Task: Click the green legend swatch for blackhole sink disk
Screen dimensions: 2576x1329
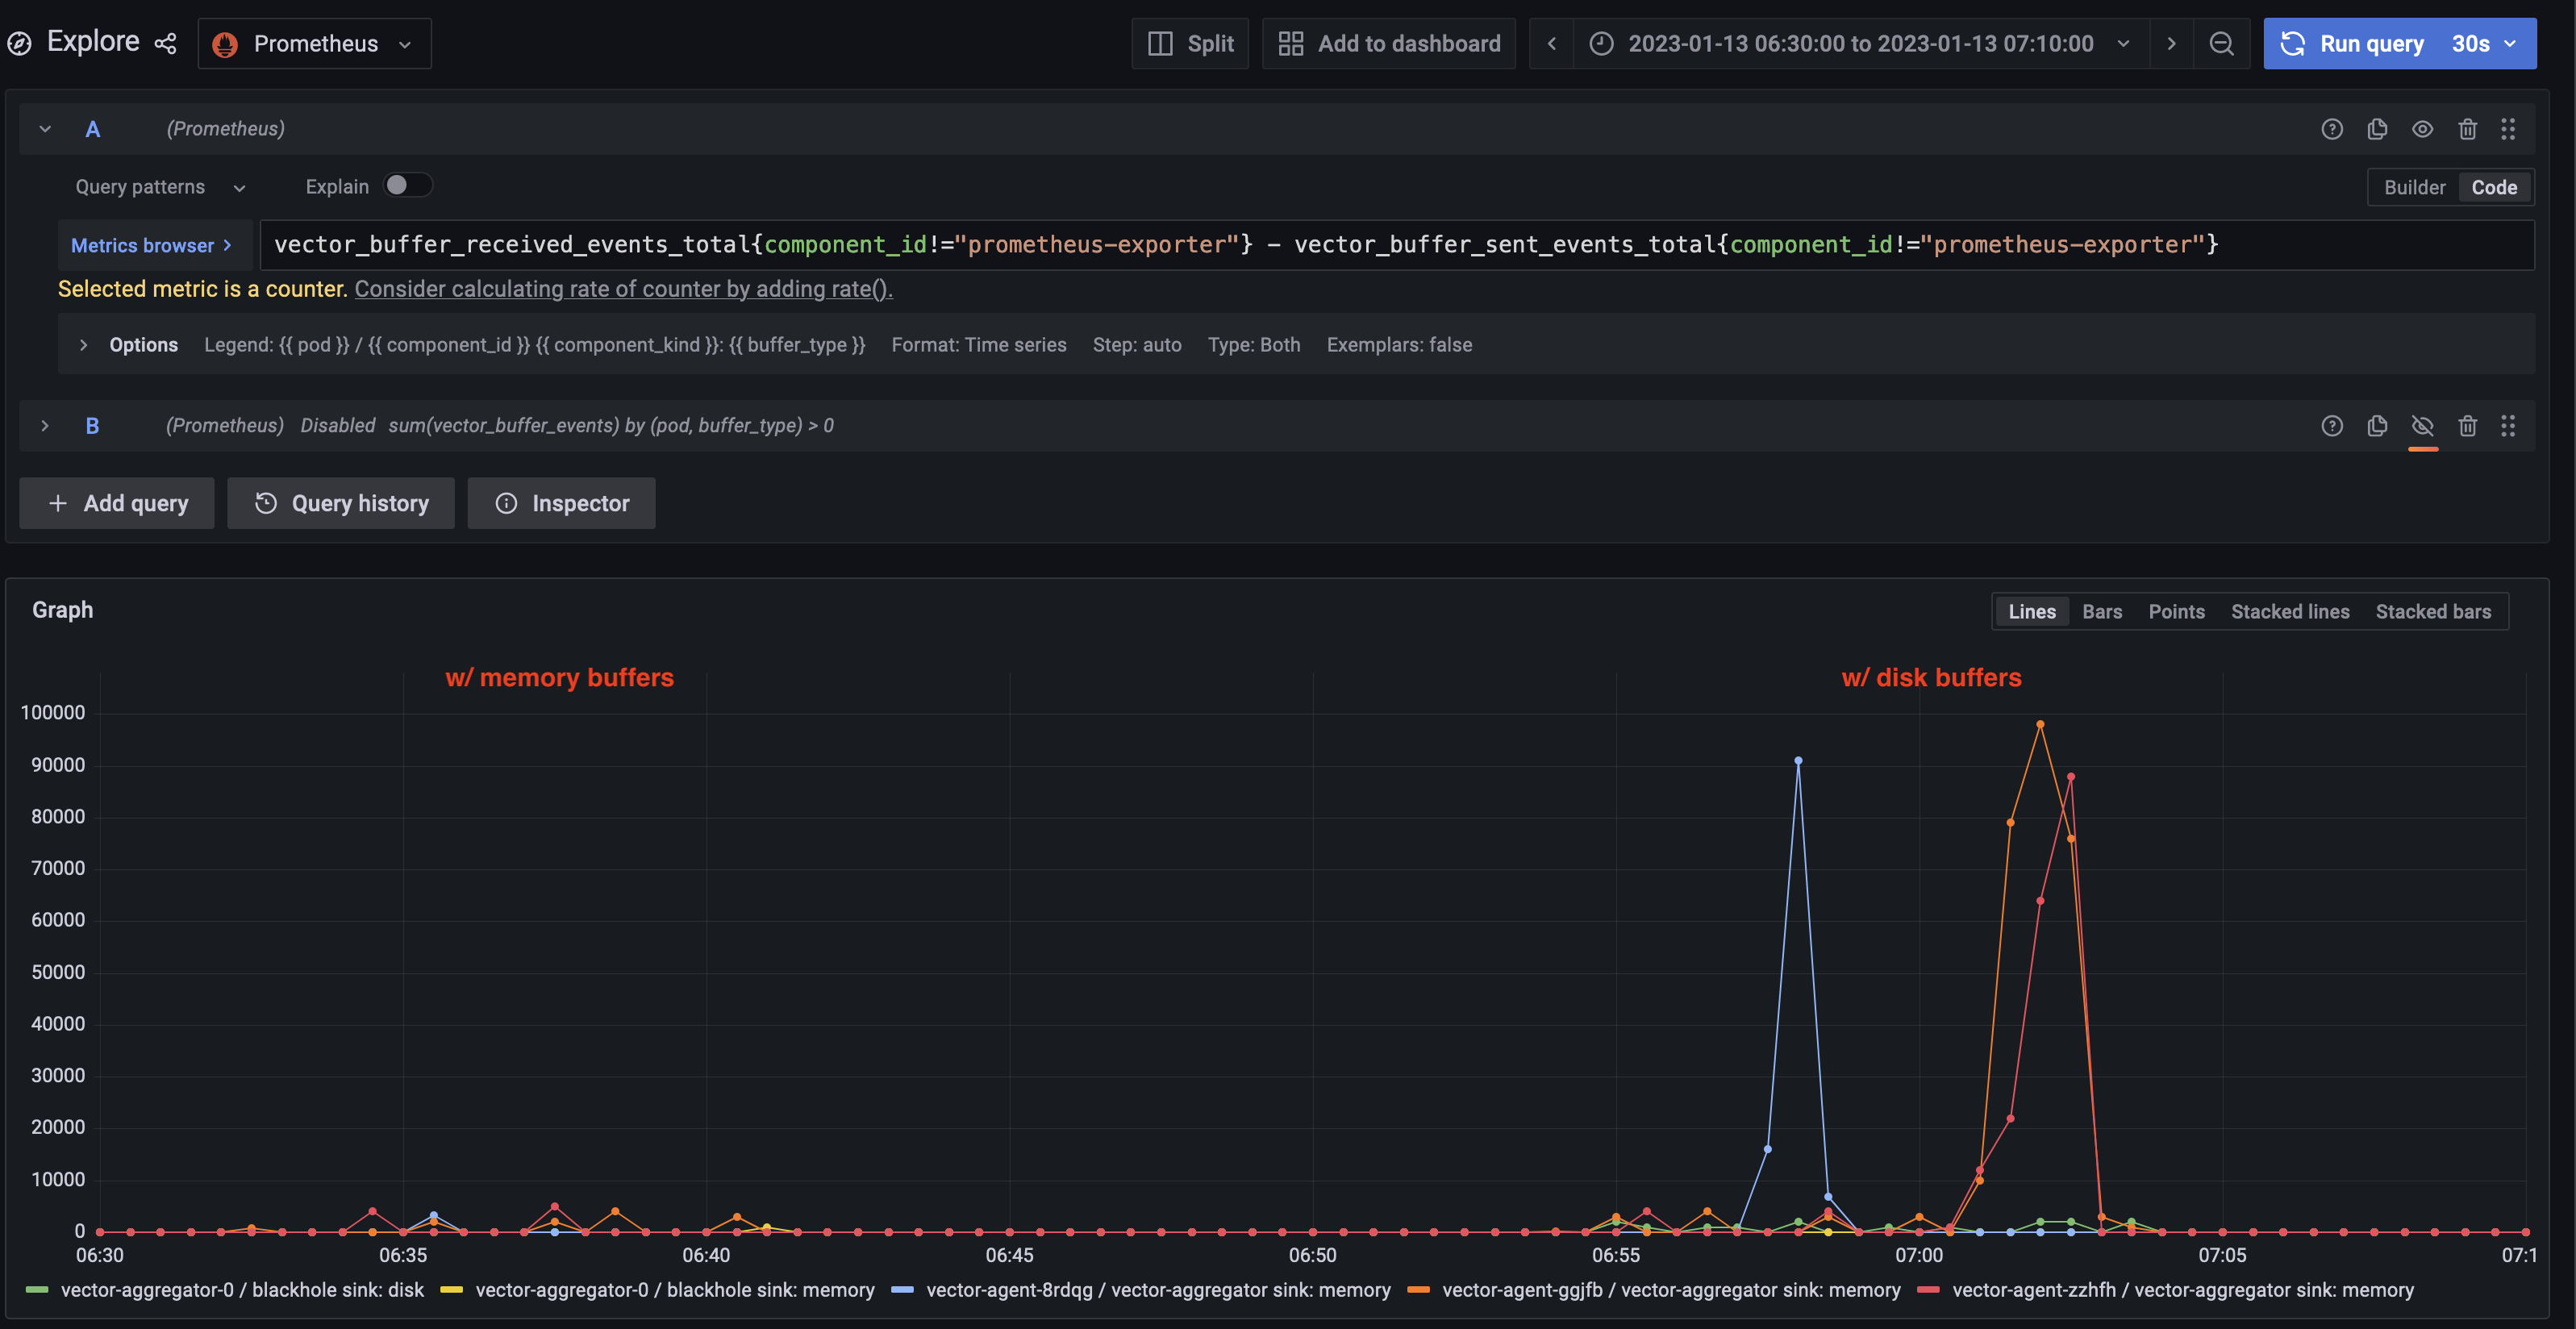Action: tap(37, 1289)
